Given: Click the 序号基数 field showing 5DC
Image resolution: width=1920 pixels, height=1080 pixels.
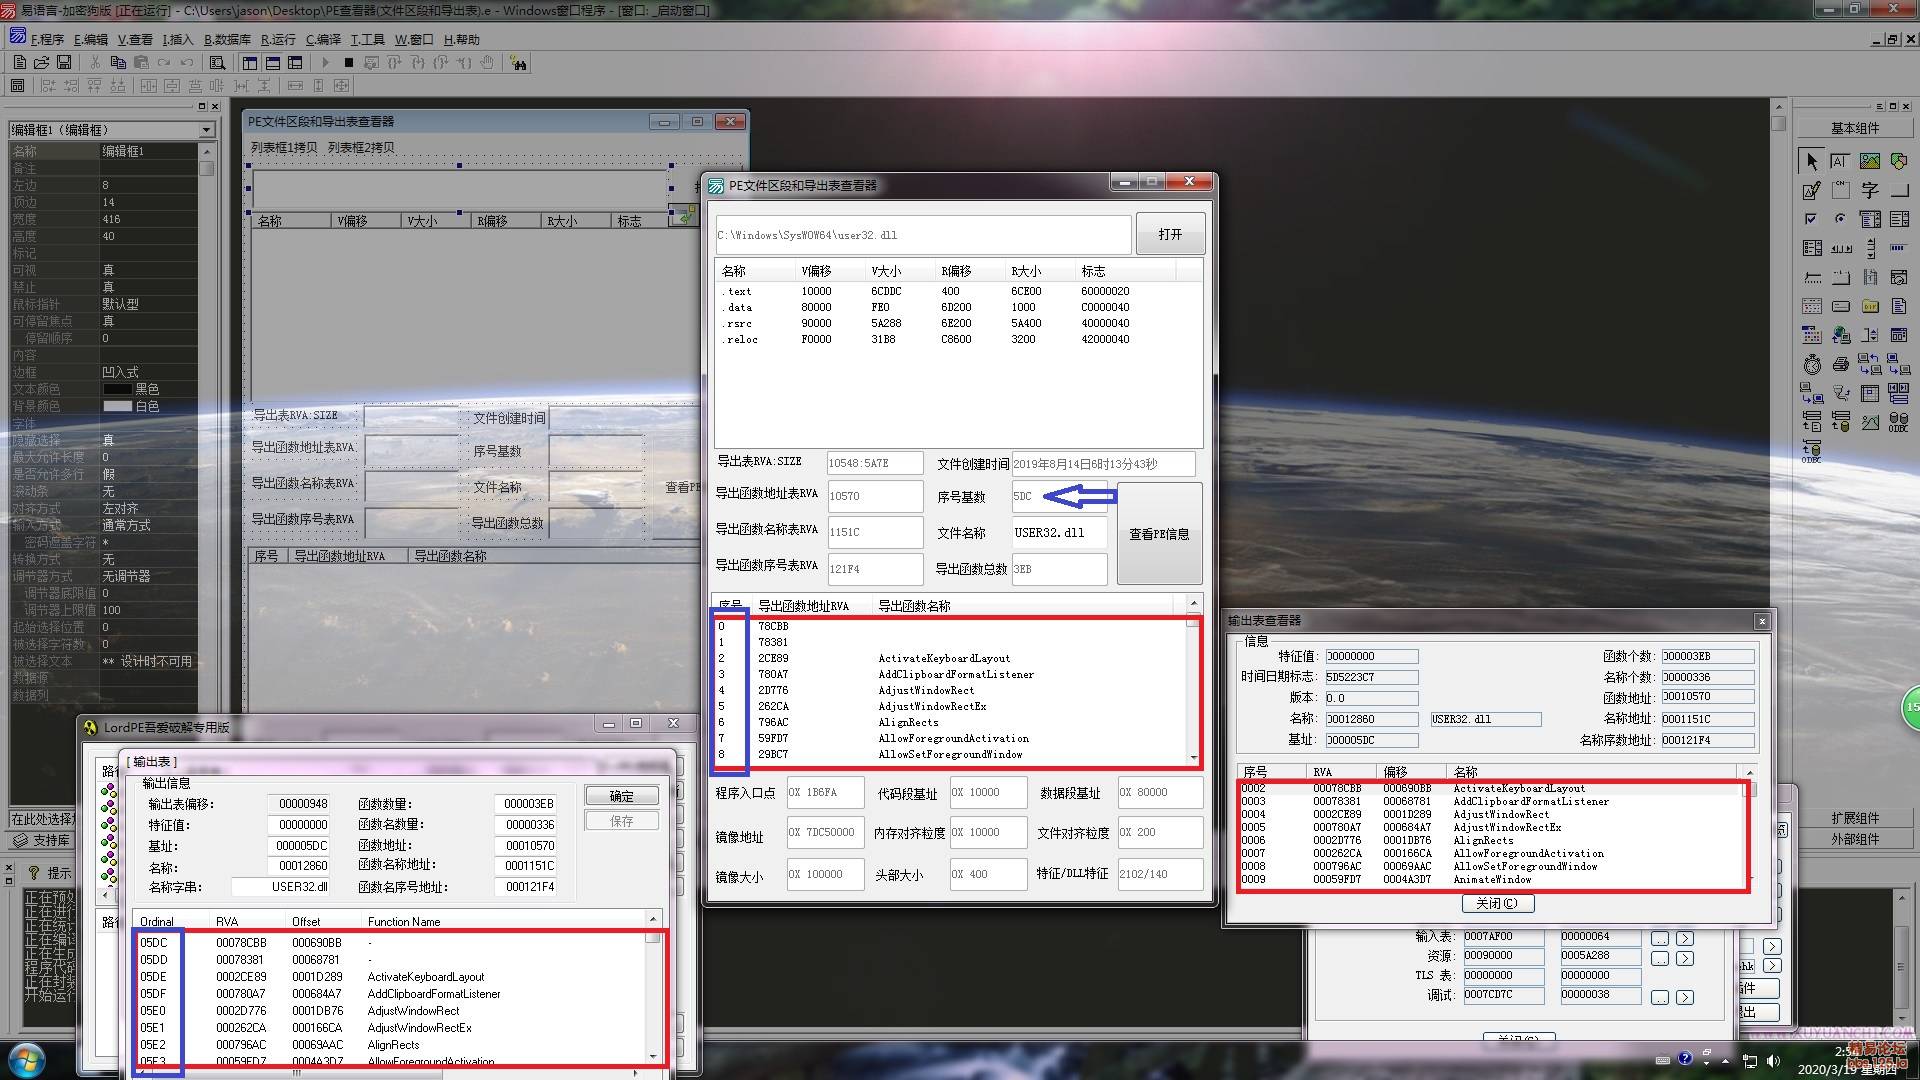Looking at the screenshot, I should click(x=1059, y=496).
